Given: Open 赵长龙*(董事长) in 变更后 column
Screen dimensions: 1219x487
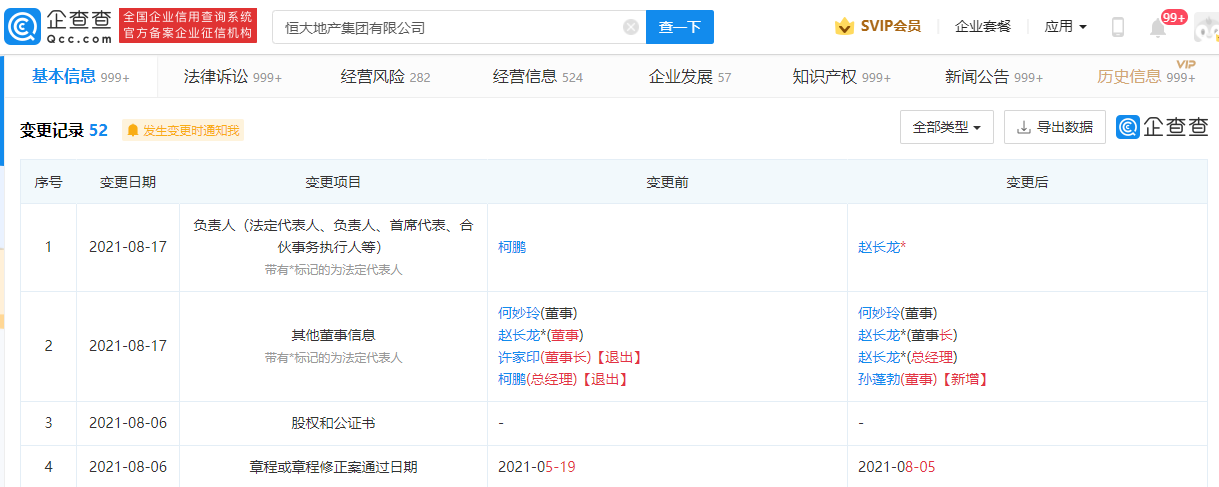Looking at the screenshot, I should (908, 335).
